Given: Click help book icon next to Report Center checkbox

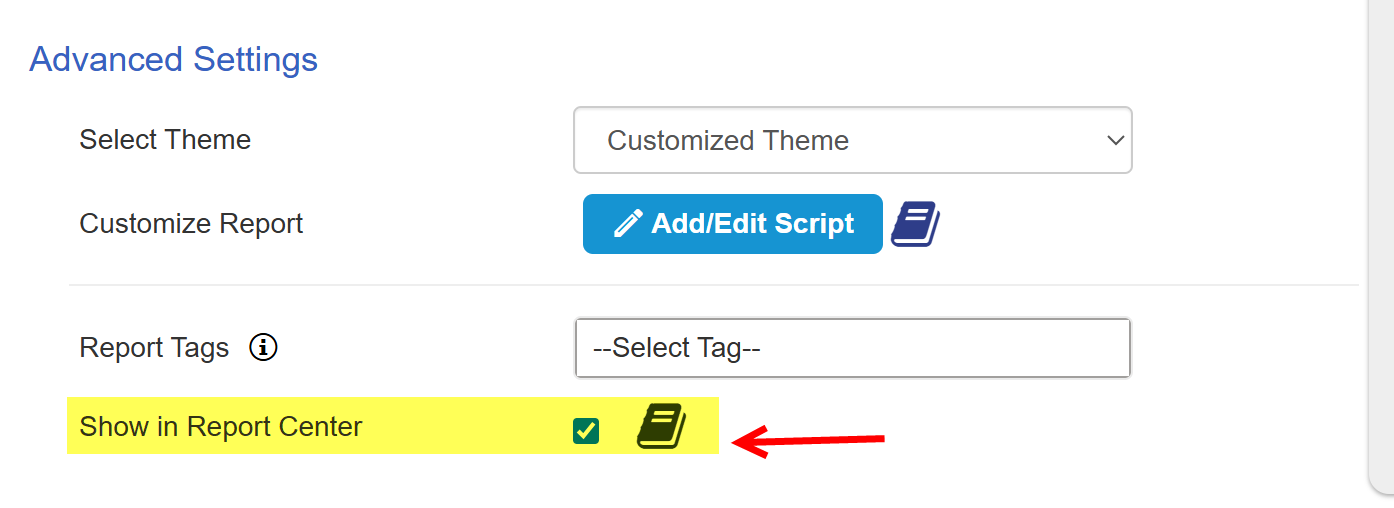Looking at the screenshot, I should (661, 427).
